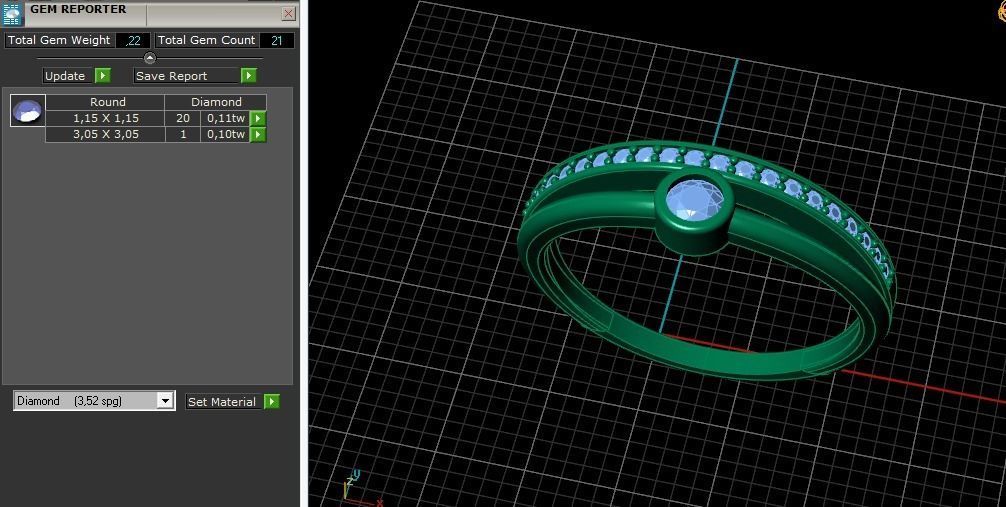Click the Total Gem Weight label
This screenshot has width=1006, height=507.
click(59, 40)
